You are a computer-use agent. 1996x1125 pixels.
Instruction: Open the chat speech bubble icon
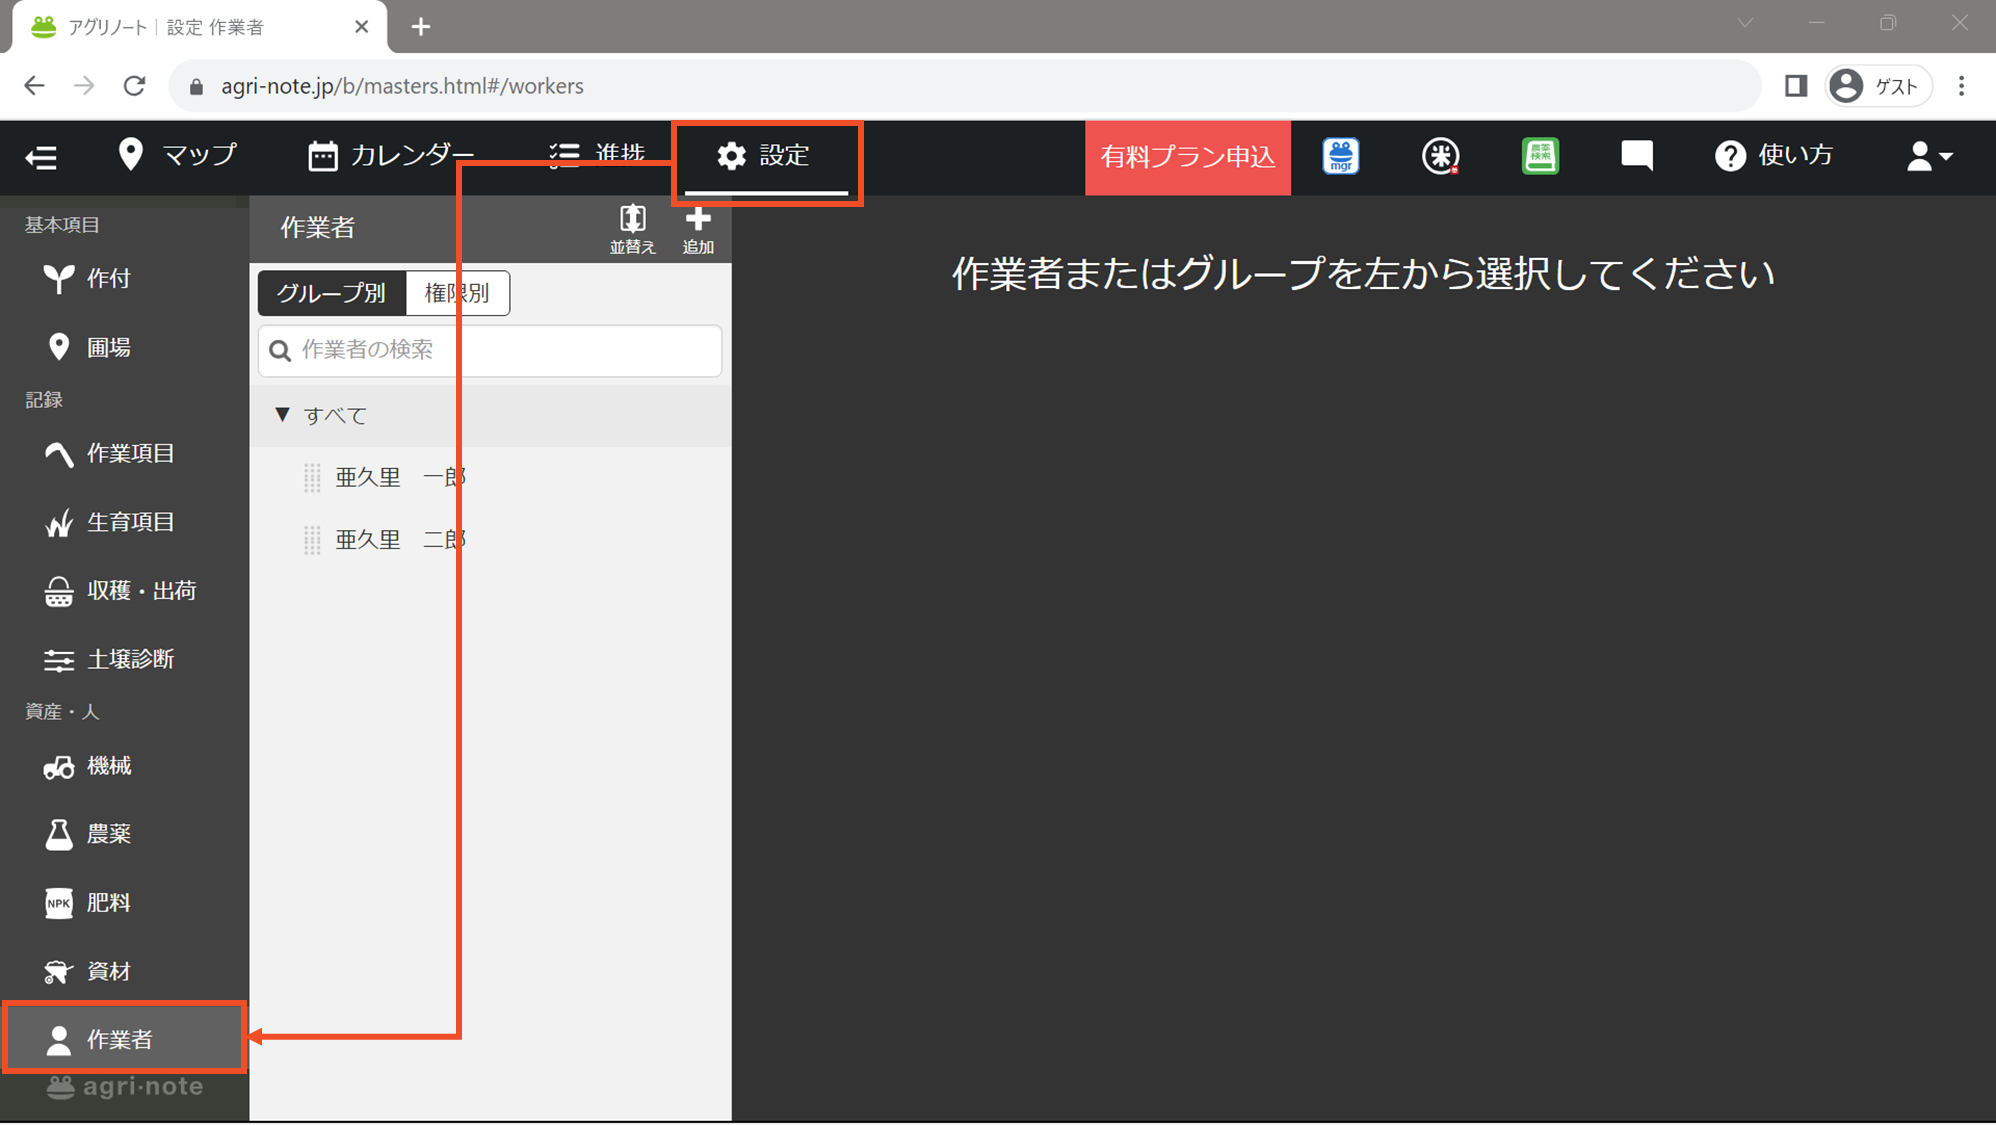click(1637, 155)
